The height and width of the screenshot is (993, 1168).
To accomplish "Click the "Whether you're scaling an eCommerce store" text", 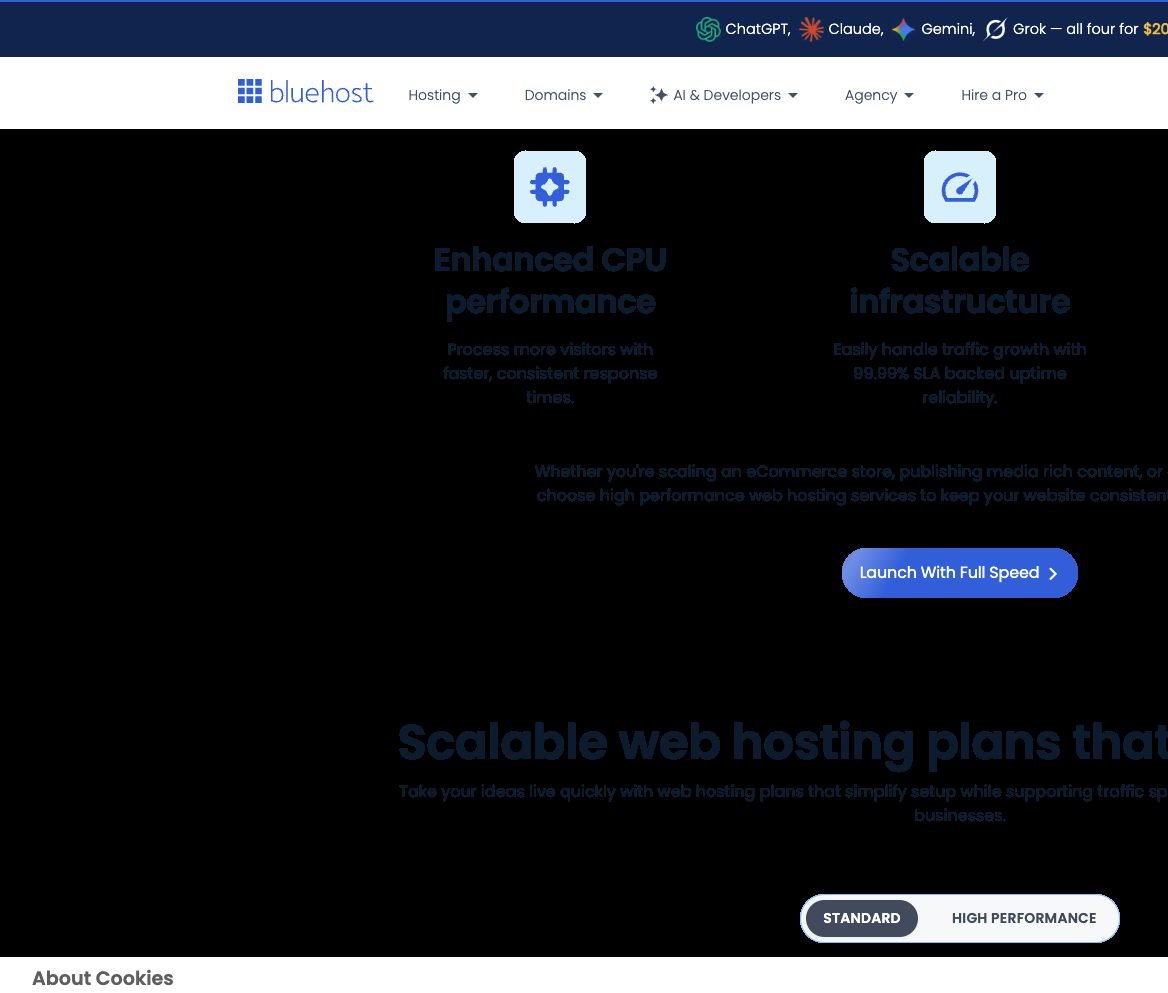I will coord(851,483).
